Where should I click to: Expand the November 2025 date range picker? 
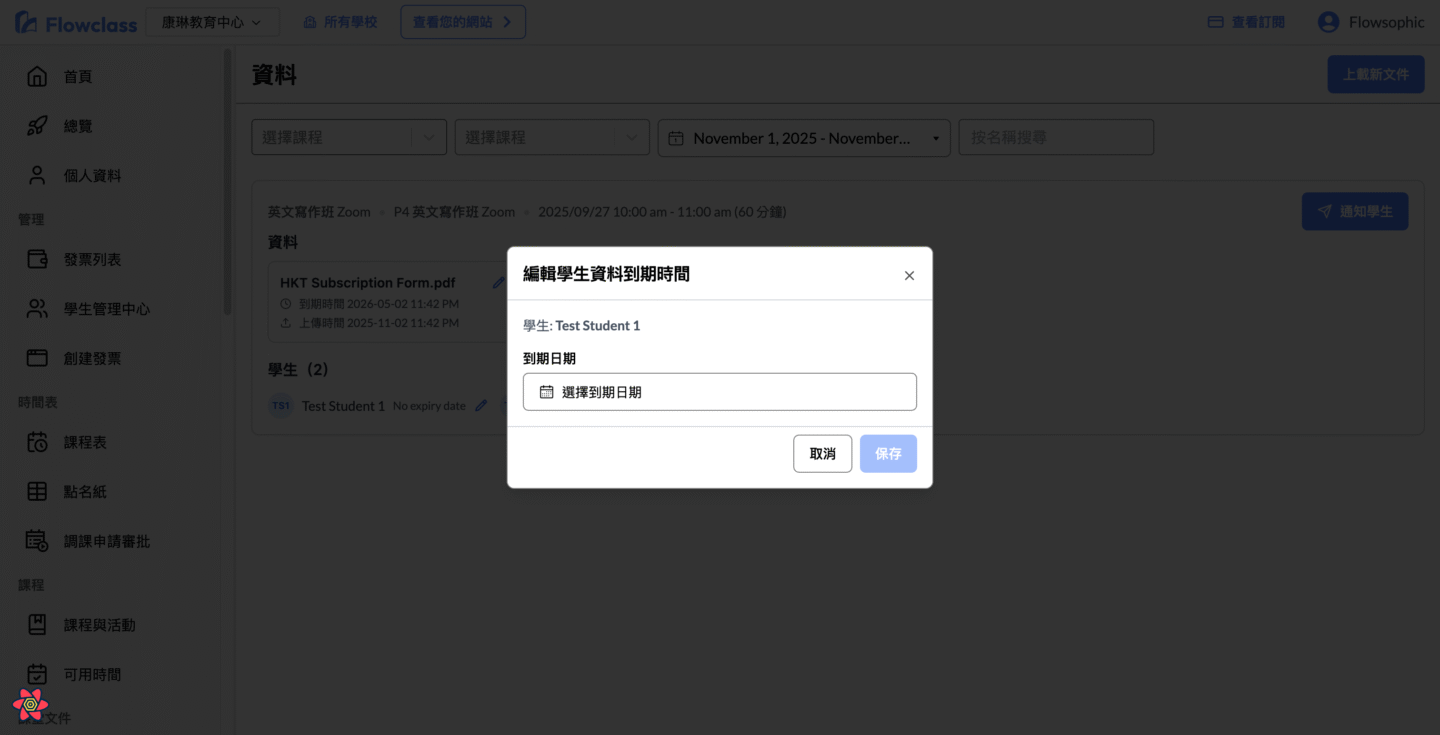pos(803,138)
